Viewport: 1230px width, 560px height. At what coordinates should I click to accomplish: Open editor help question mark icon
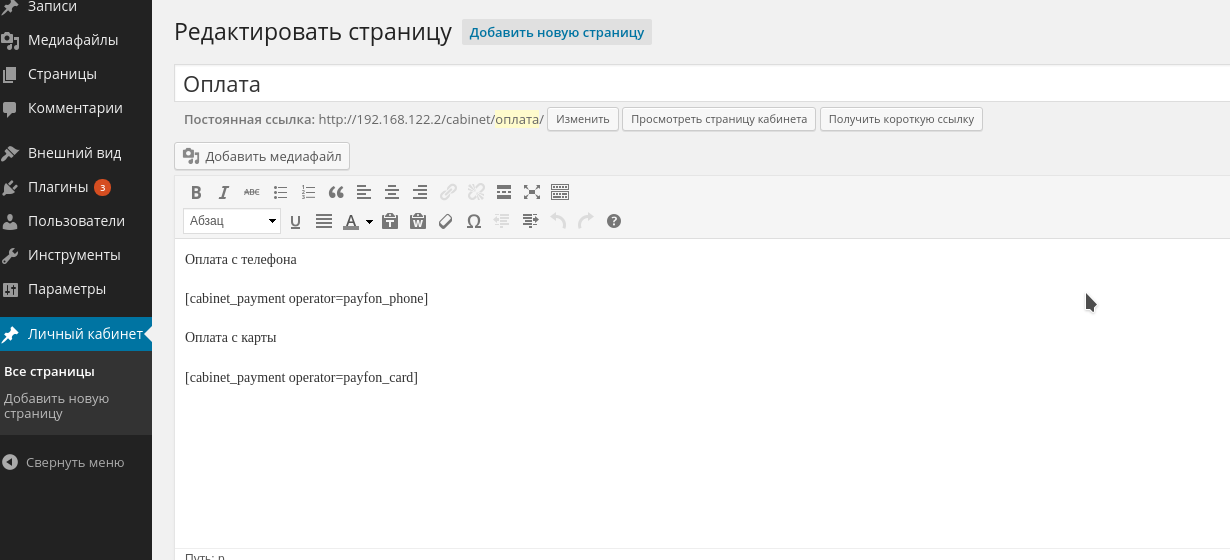[614, 221]
